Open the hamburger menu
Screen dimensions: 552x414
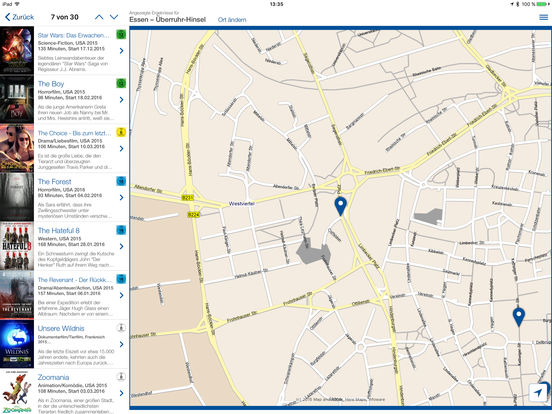point(544,17)
